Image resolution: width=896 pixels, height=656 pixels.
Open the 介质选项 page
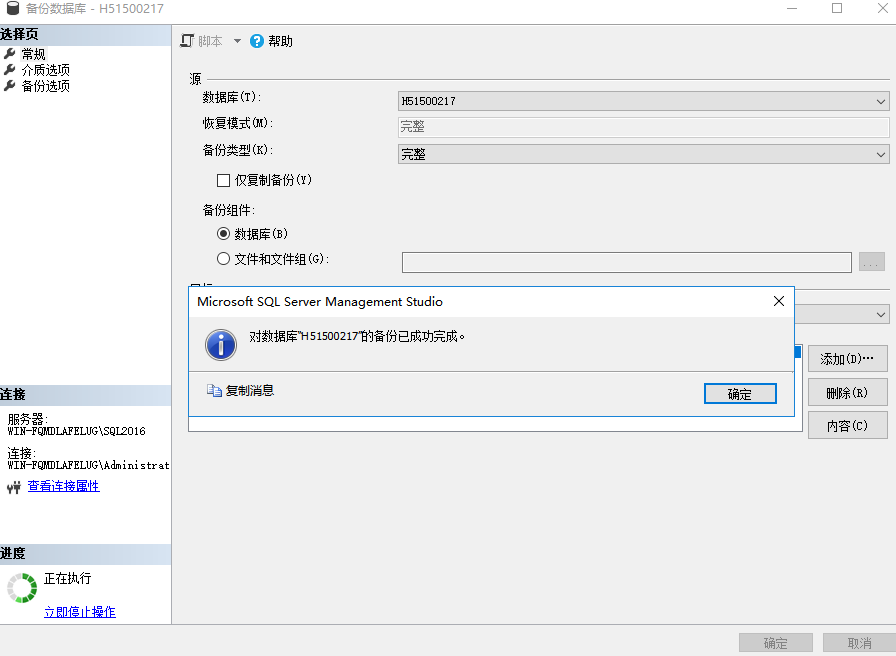coord(45,70)
